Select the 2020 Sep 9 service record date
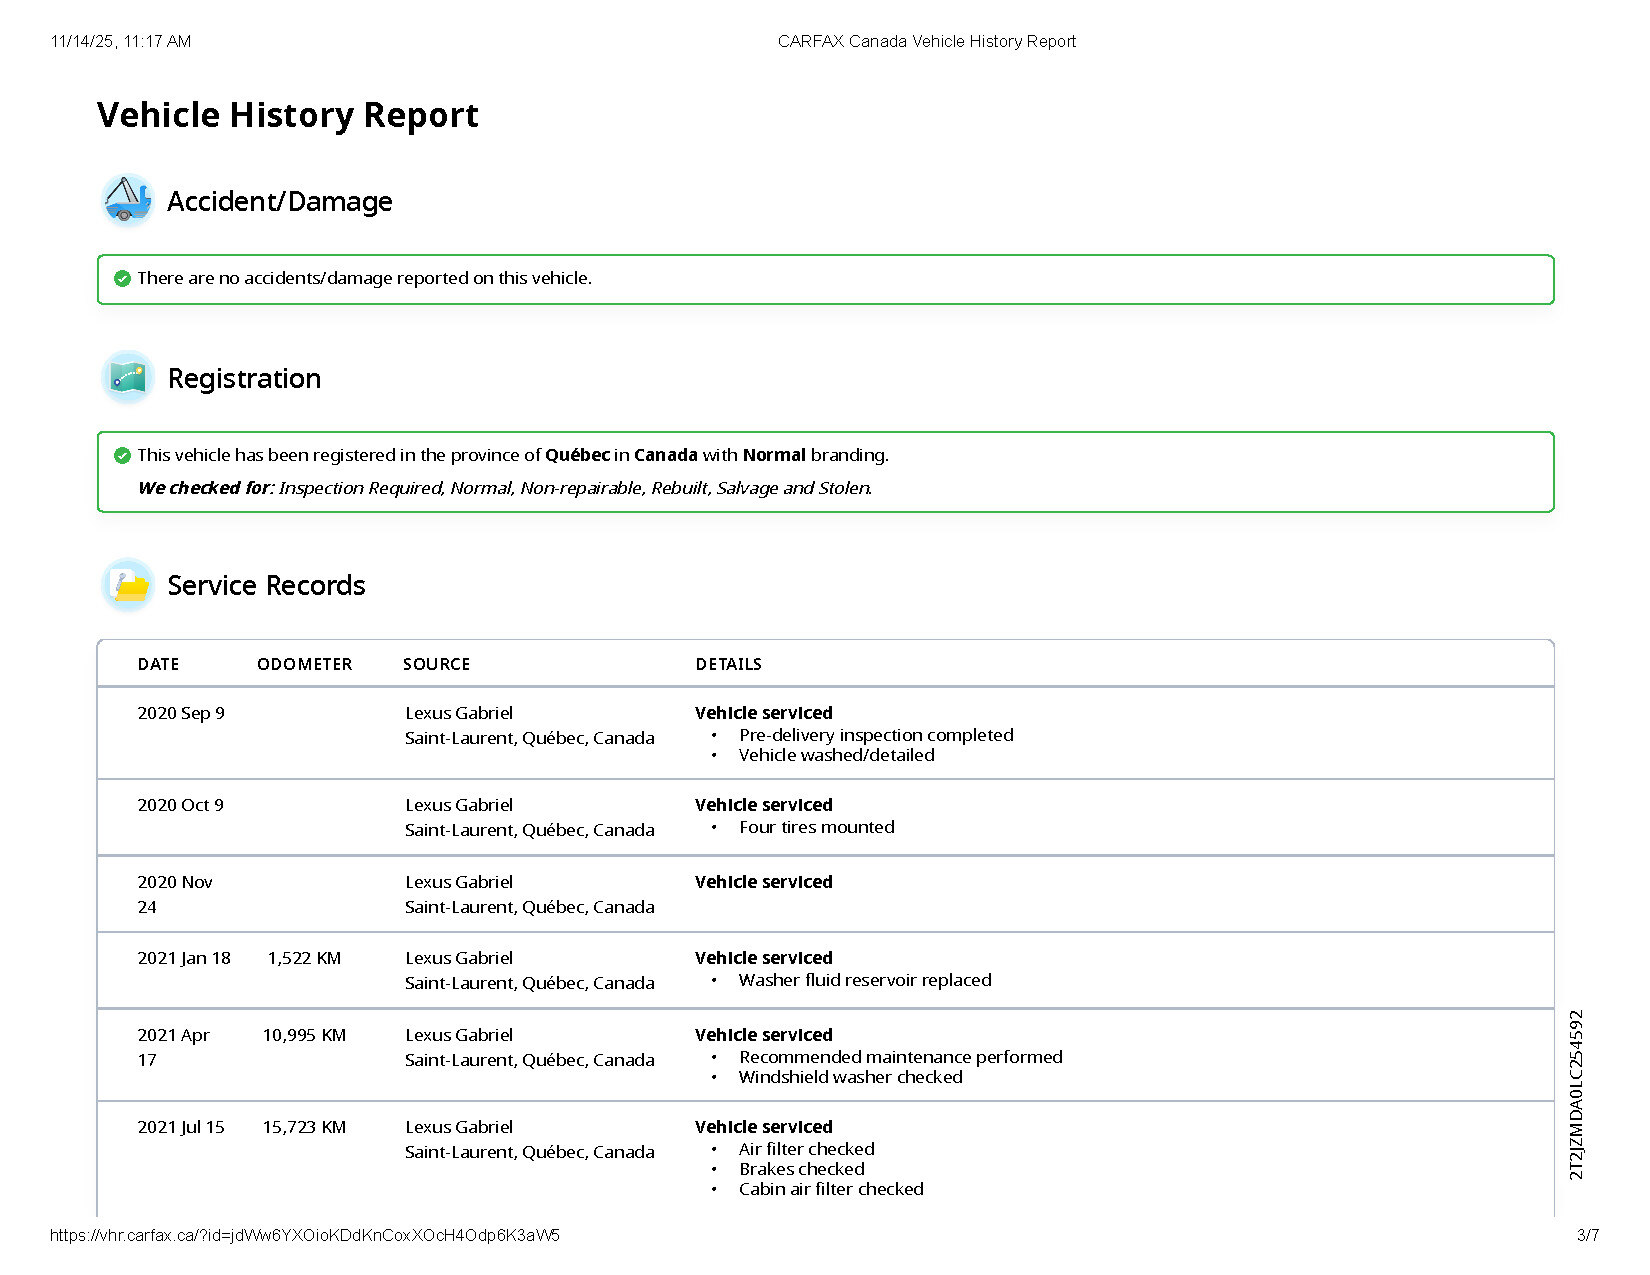1650x1275 pixels. (181, 713)
